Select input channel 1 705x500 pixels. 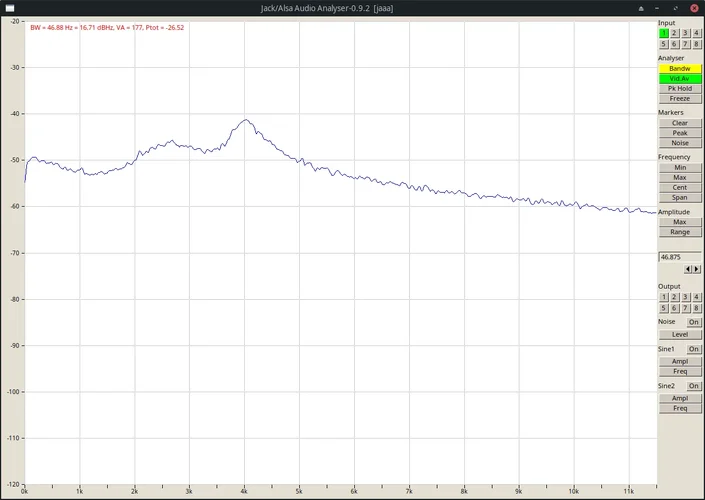pos(664,33)
